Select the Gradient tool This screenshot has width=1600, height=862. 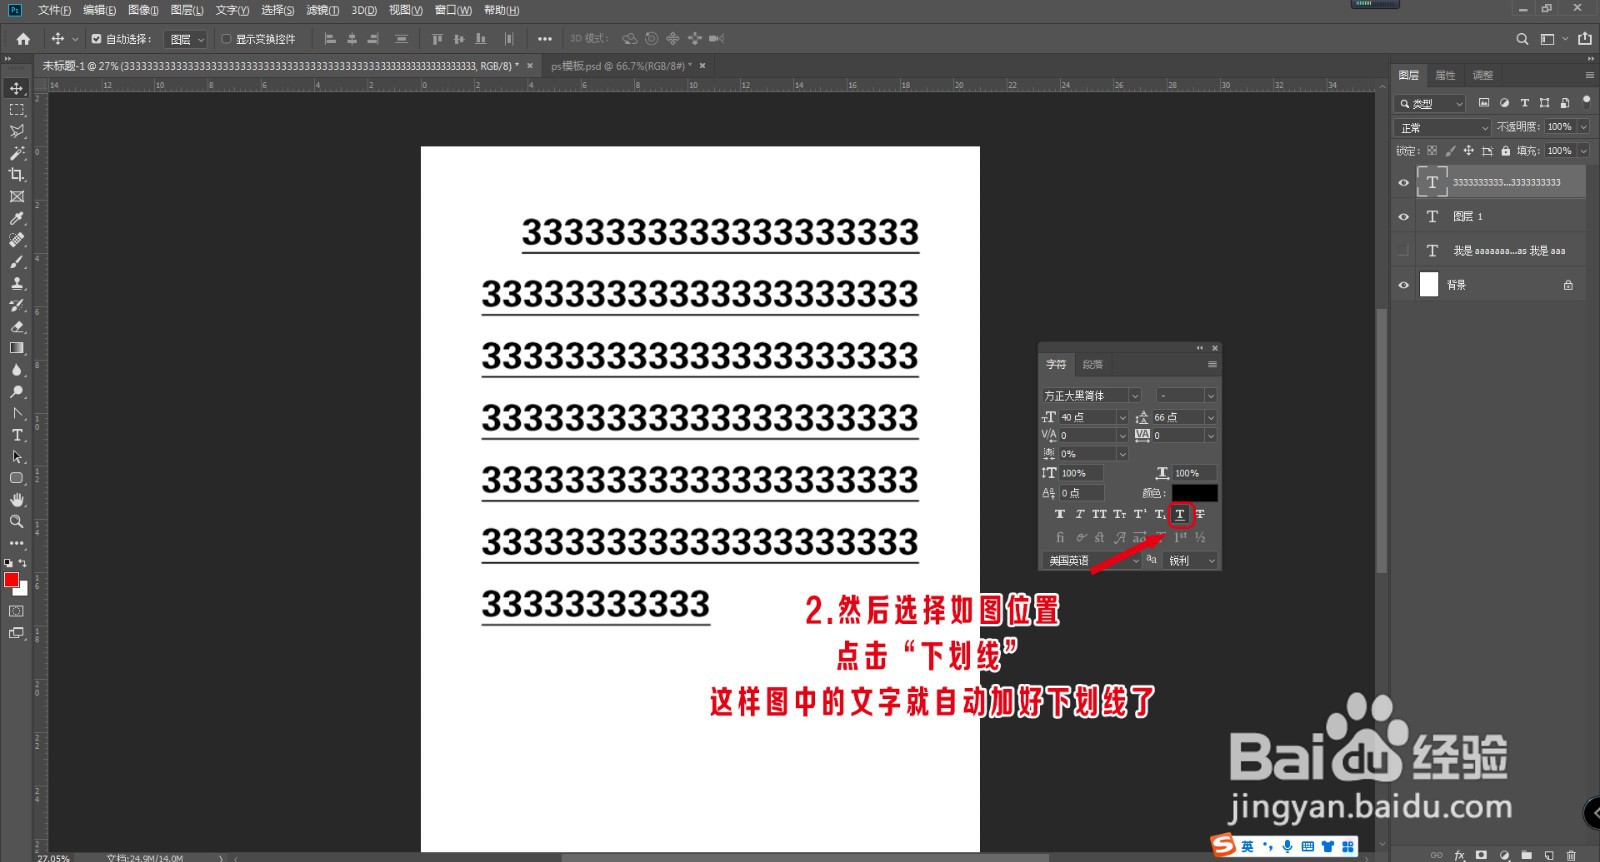pyautogui.click(x=17, y=348)
